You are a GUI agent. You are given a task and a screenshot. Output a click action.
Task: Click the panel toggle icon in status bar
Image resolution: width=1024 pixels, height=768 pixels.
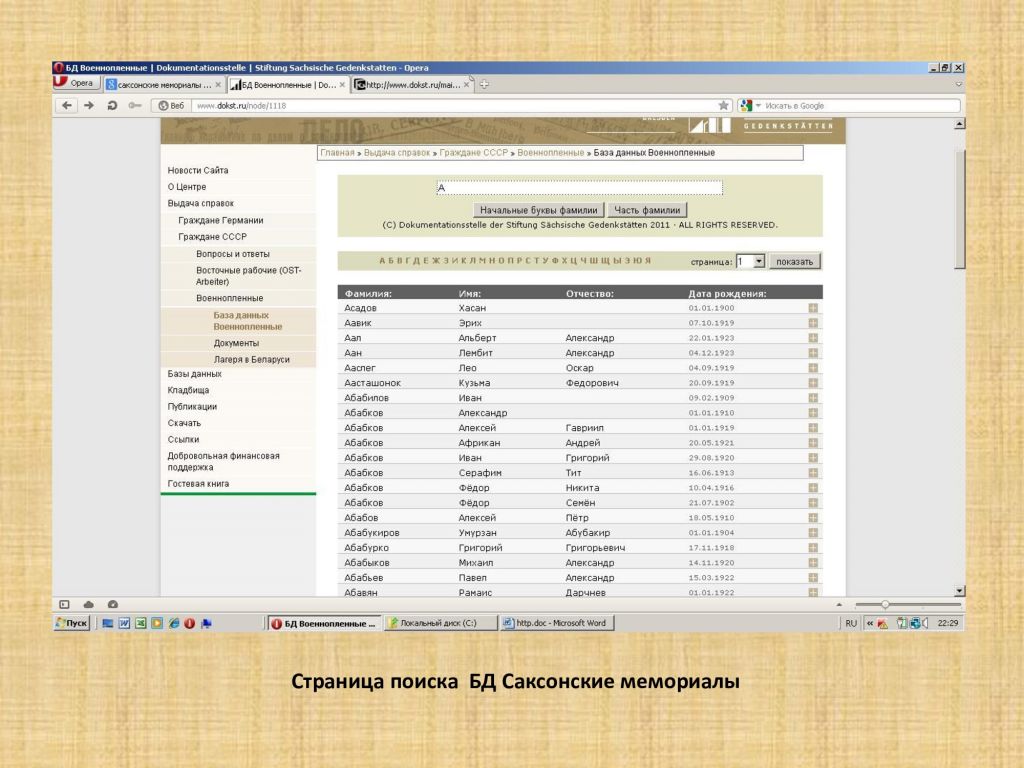pos(64,604)
